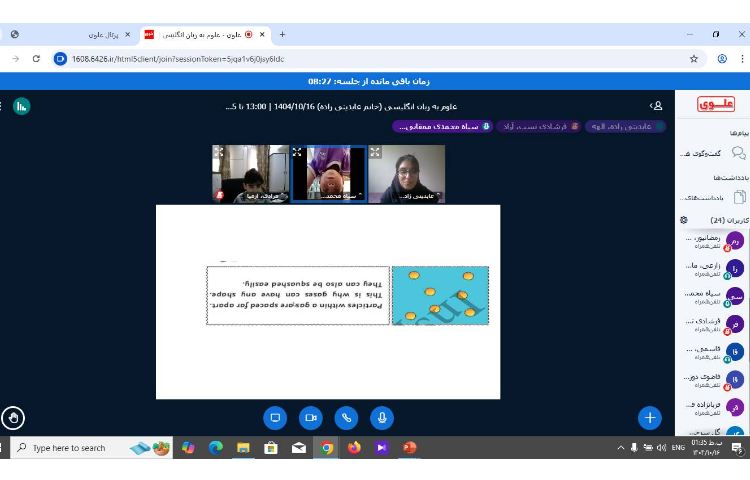Mute the microphone in the bottom toolbar

pos(381,418)
